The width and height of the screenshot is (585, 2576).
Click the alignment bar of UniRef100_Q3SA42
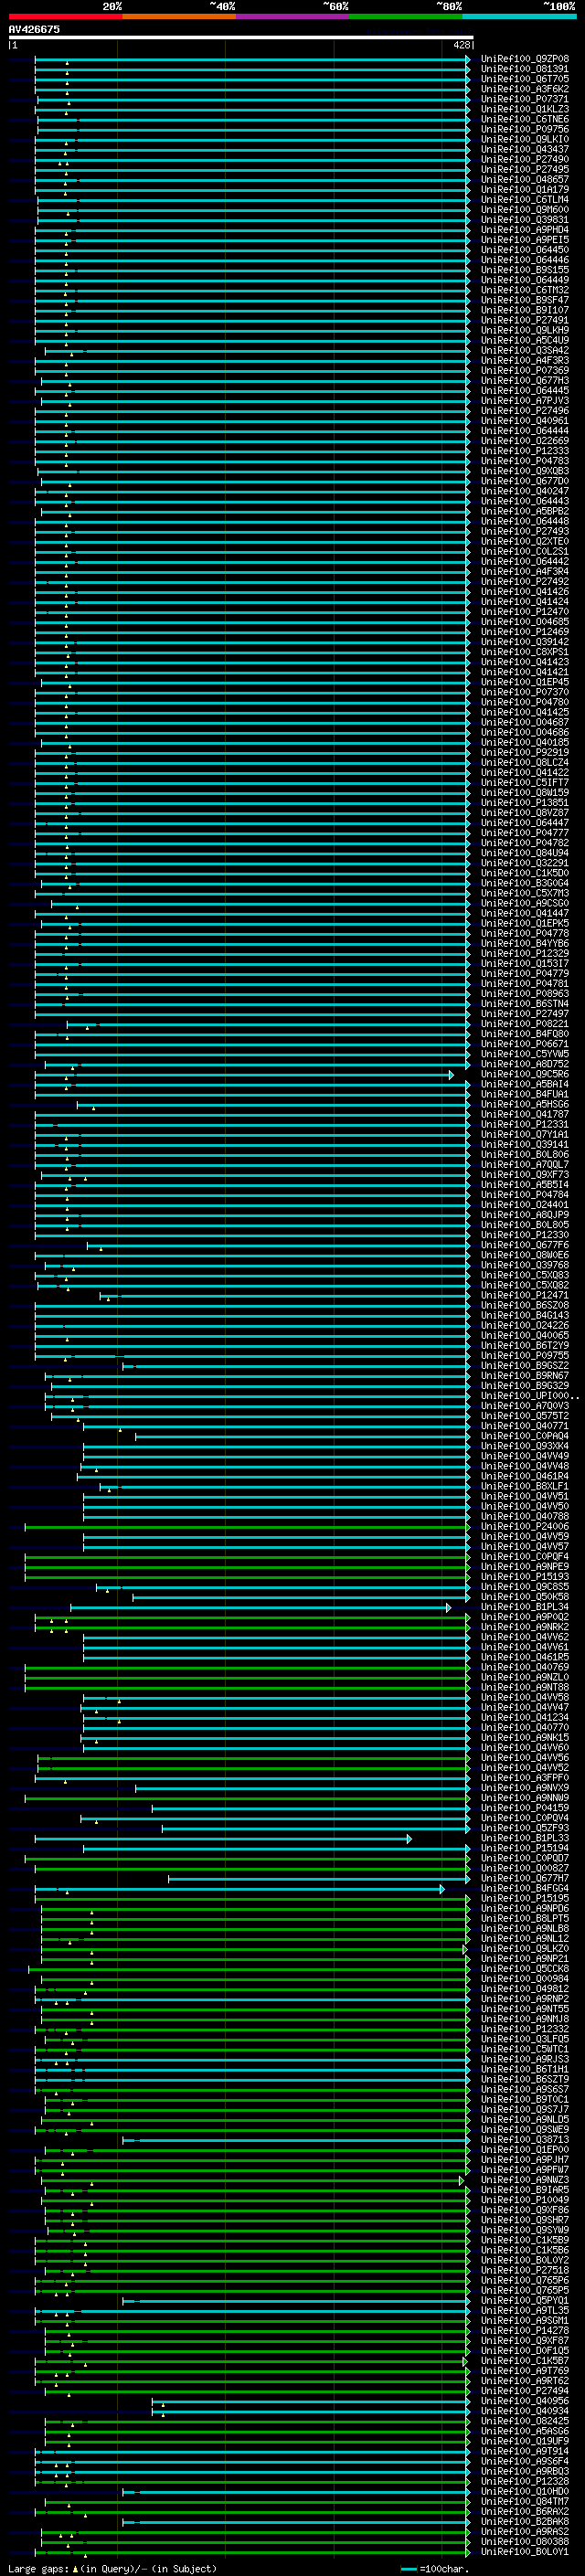(257, 350)
